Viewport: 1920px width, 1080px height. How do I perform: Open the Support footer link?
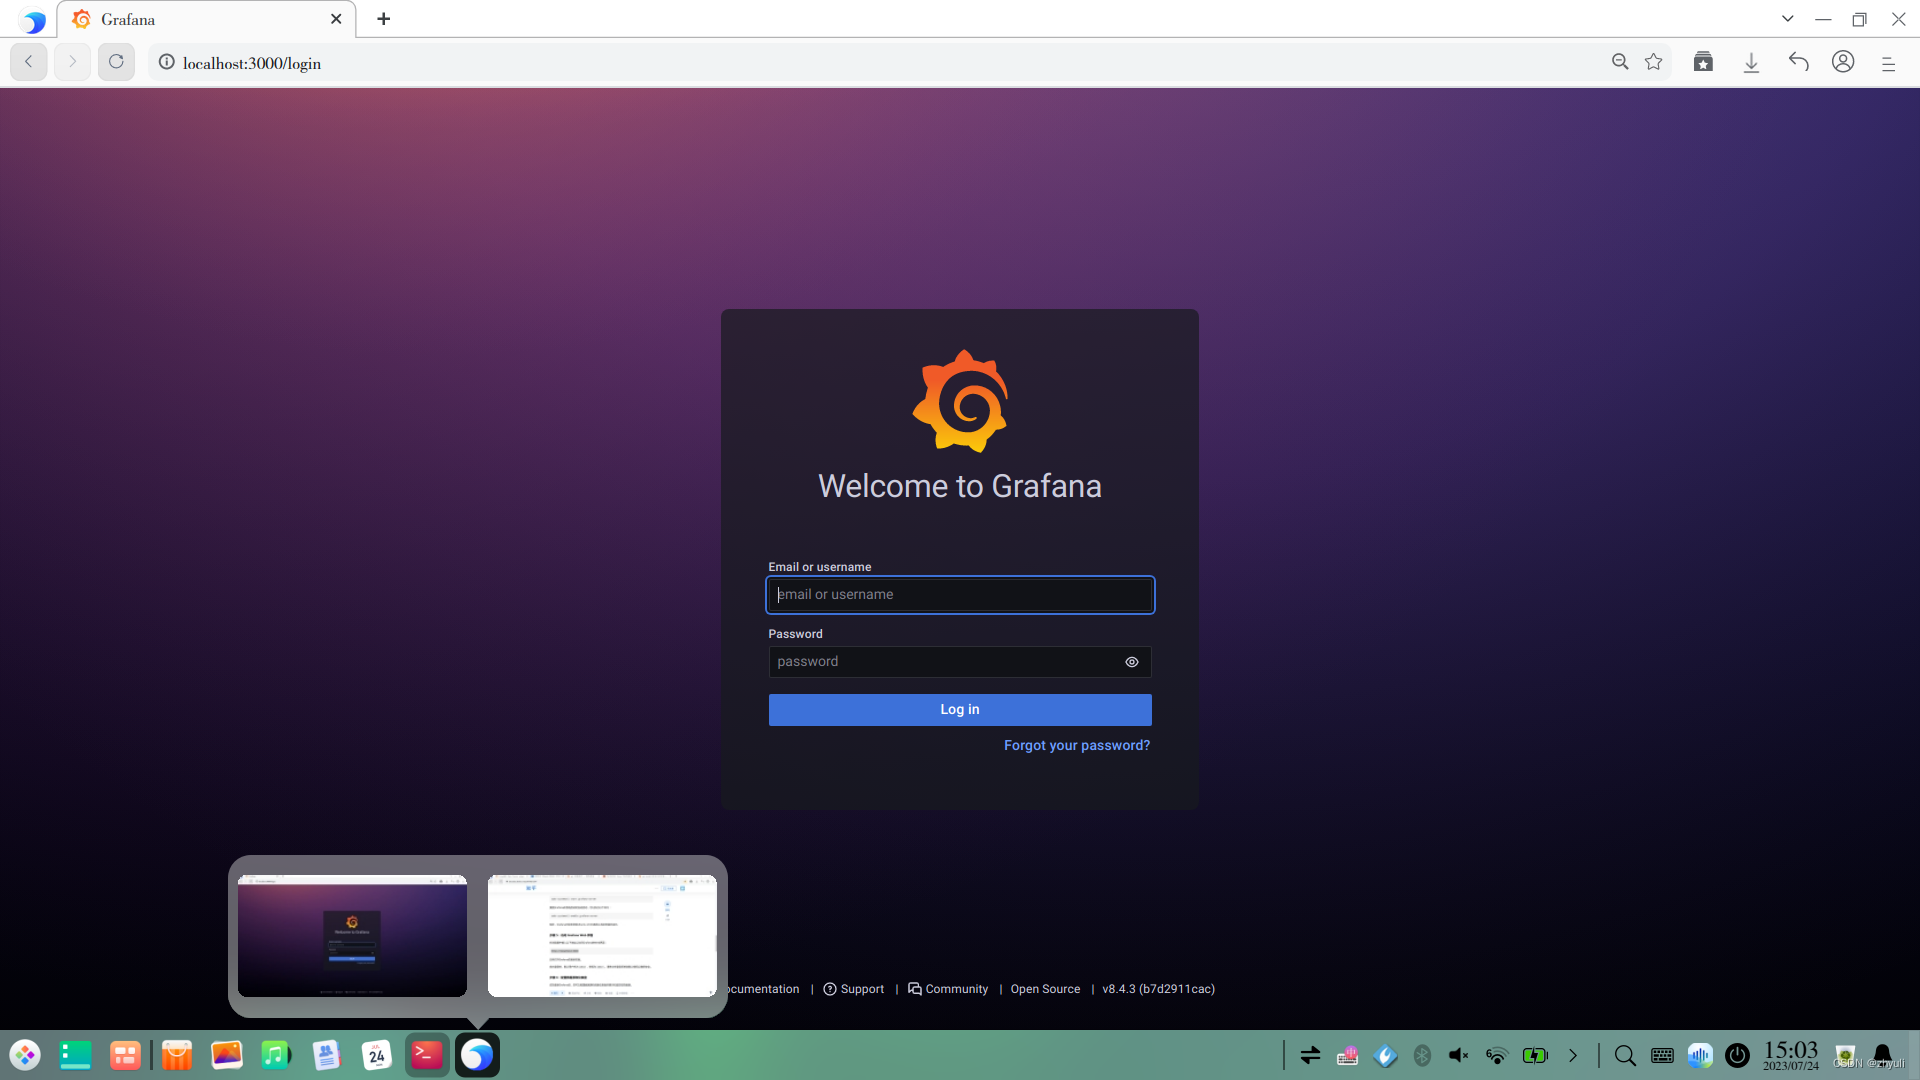tap(854, 989)
